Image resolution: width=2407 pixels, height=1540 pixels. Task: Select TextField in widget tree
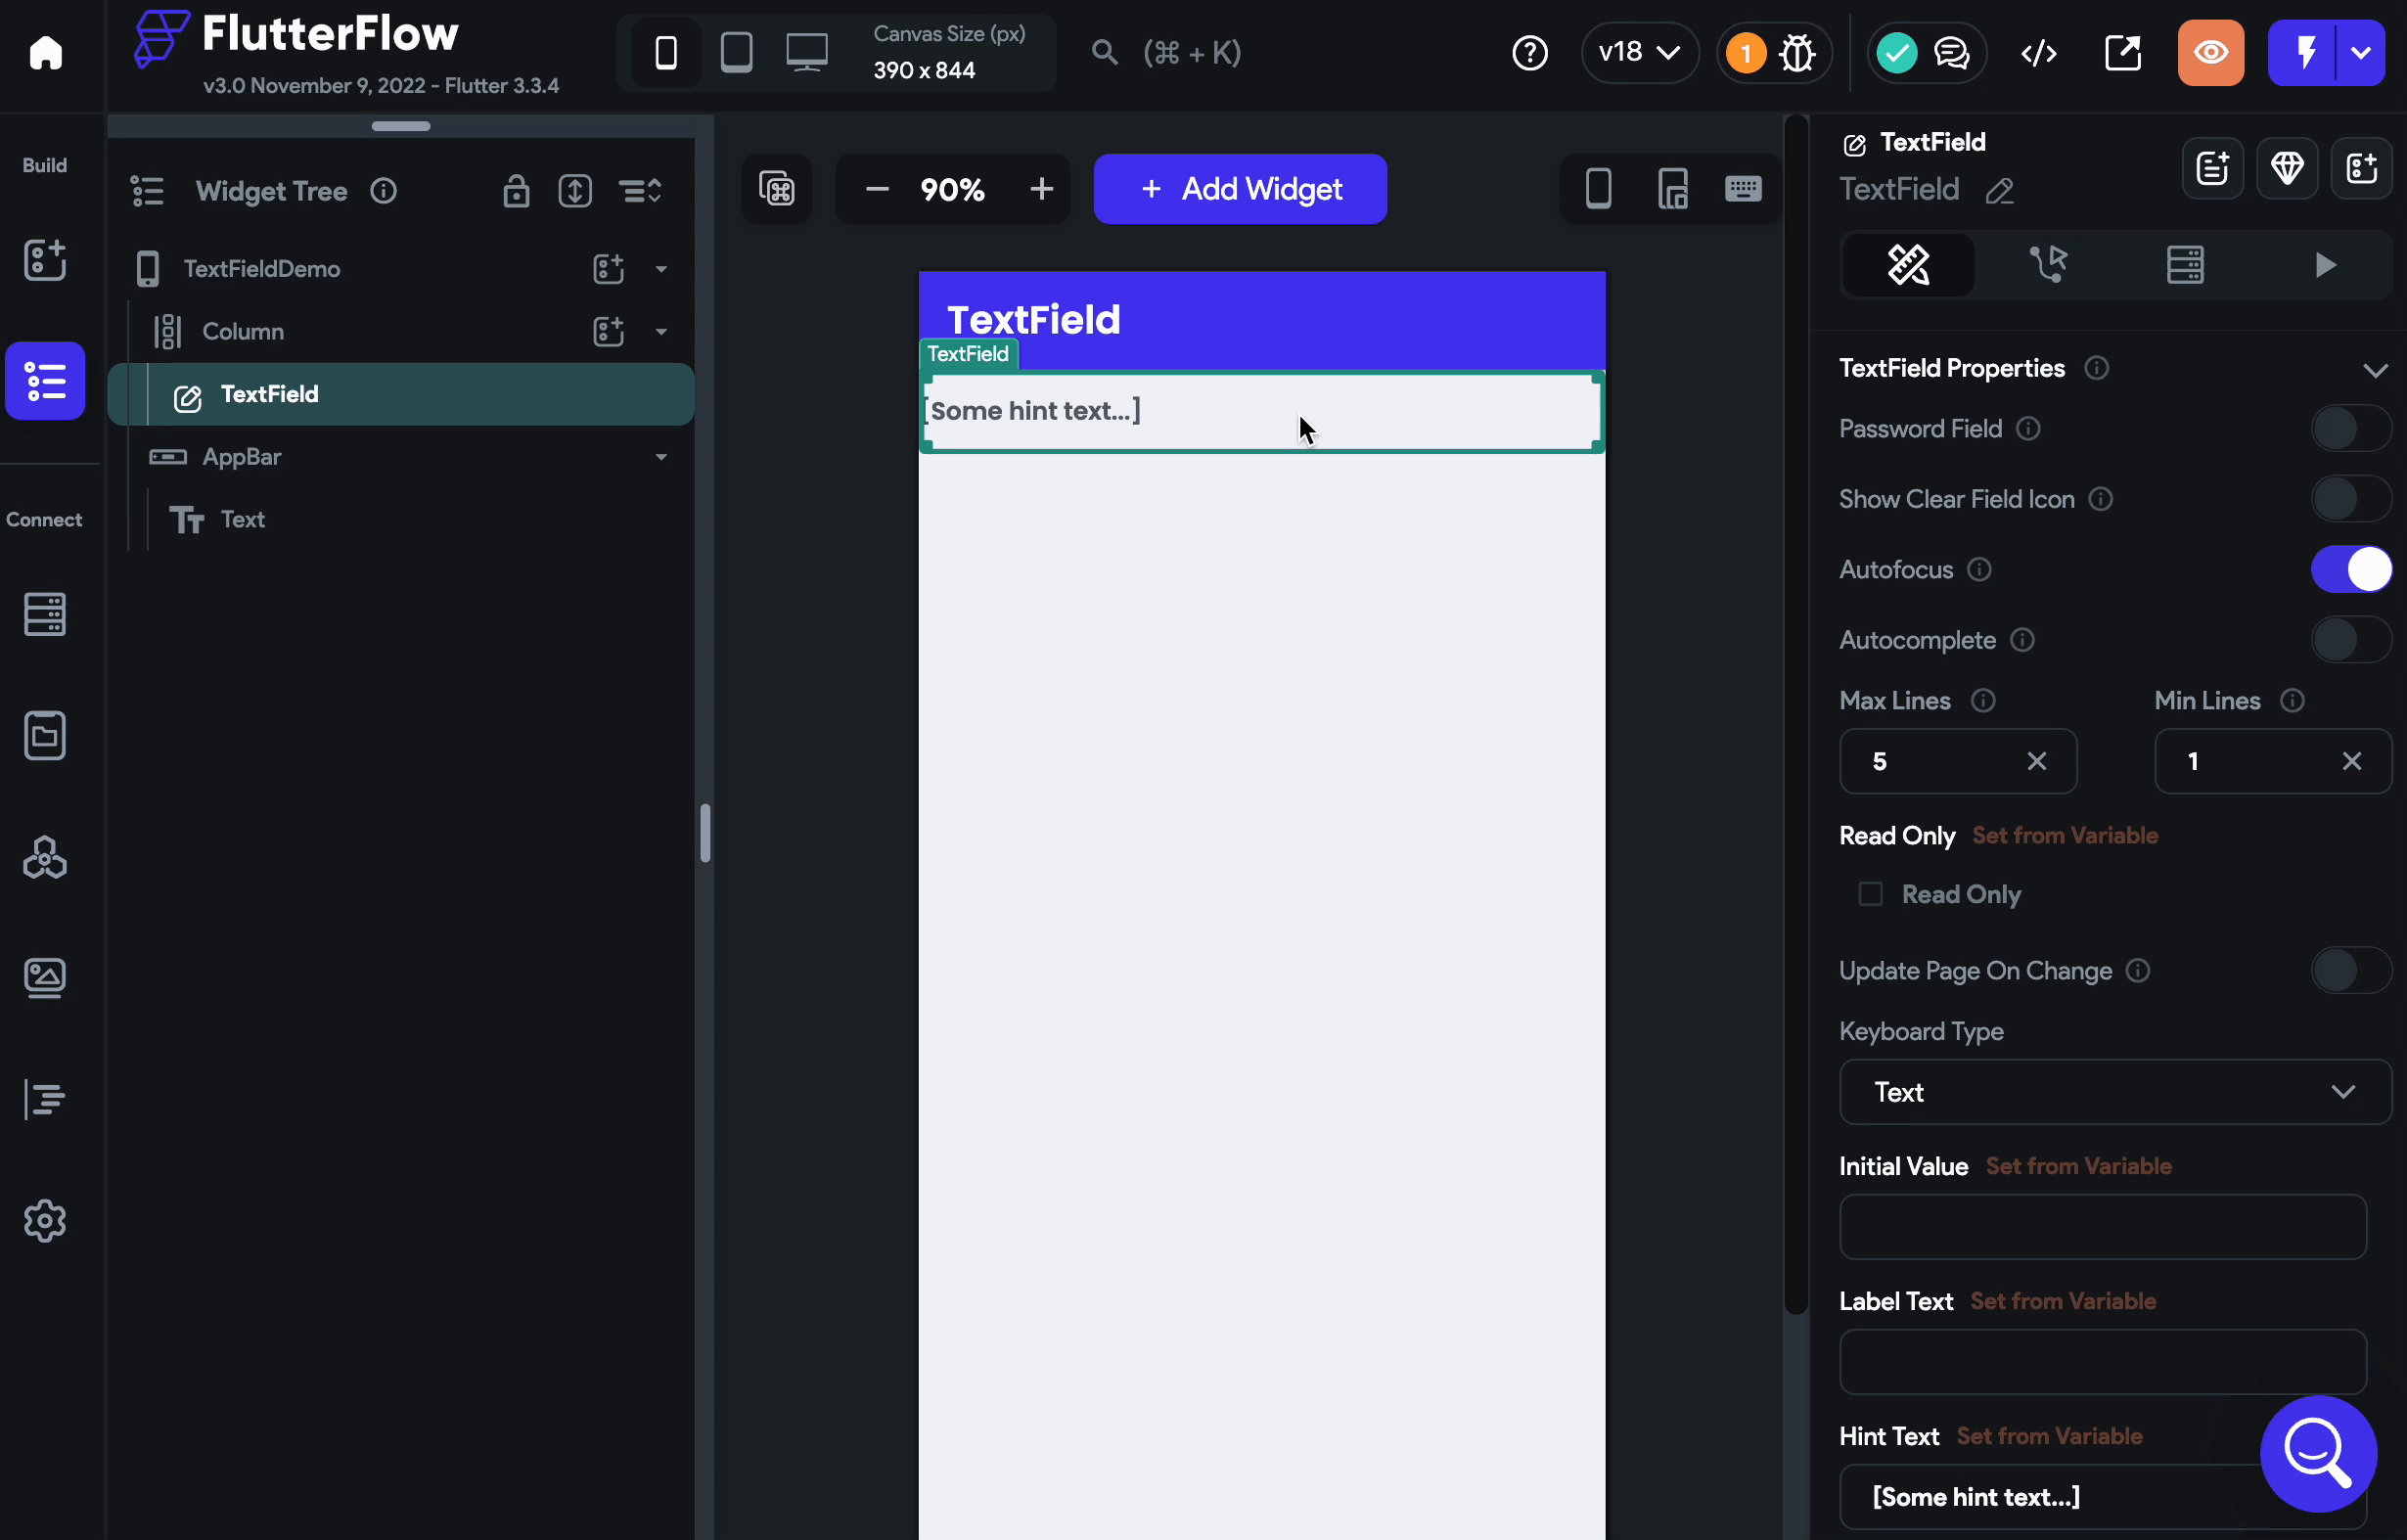(401, 395)
